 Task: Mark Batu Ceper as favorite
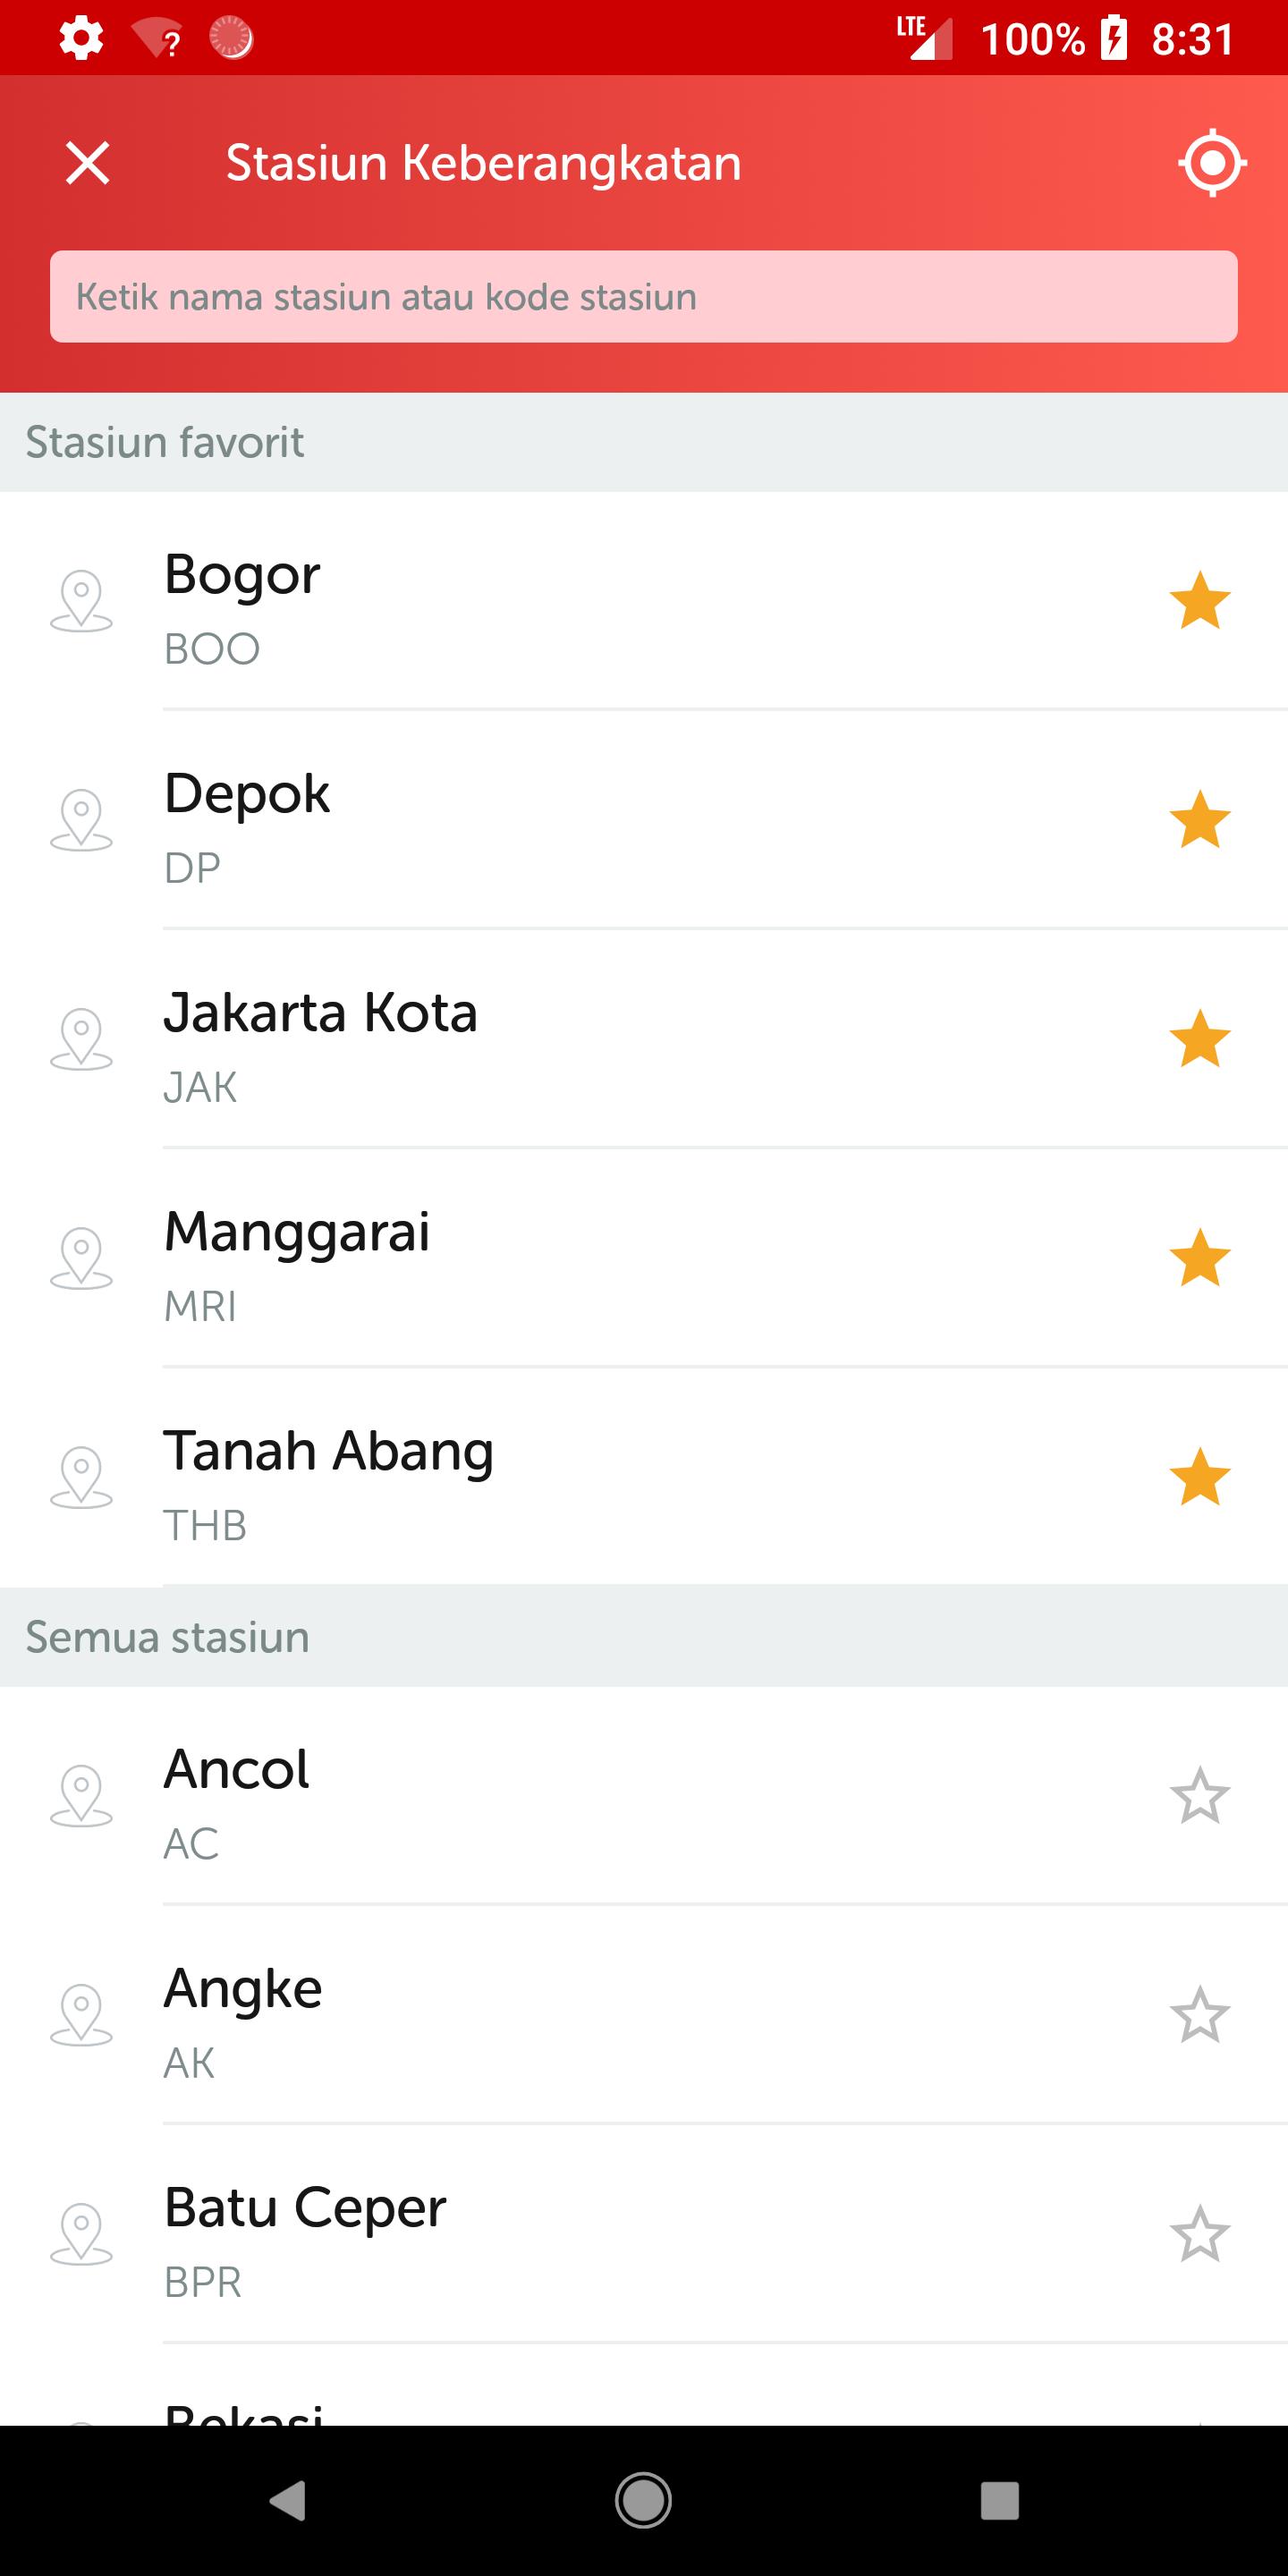tap(1199, 2234)
